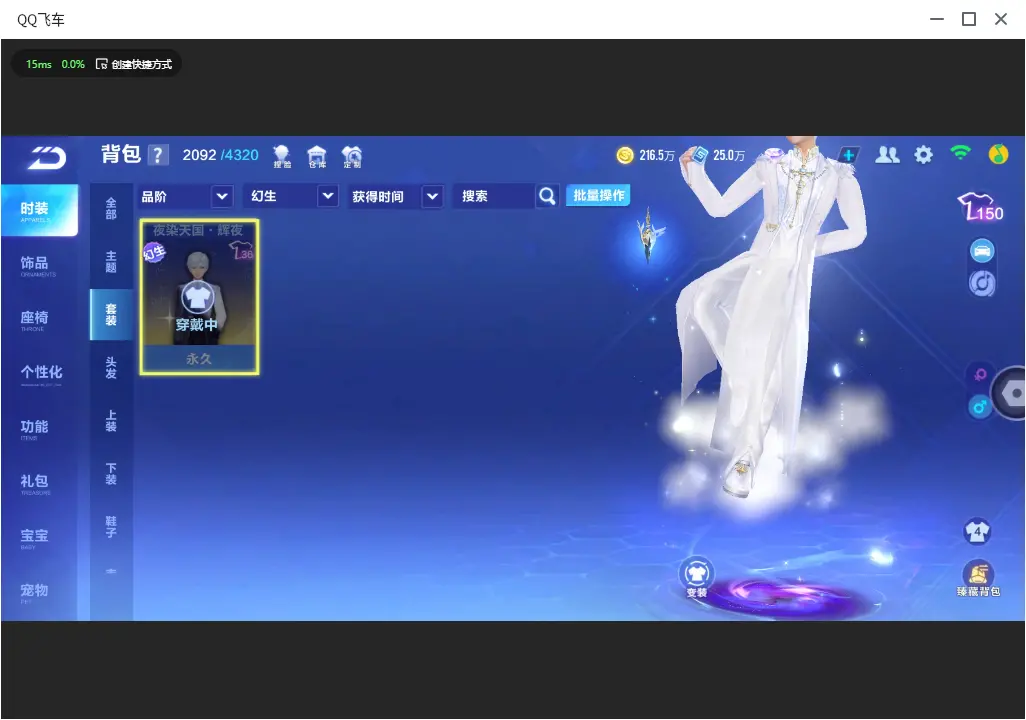Select the 主题 theme sub-tab
The width and height of the screenshot is (1026, 720).
[111, 262]
